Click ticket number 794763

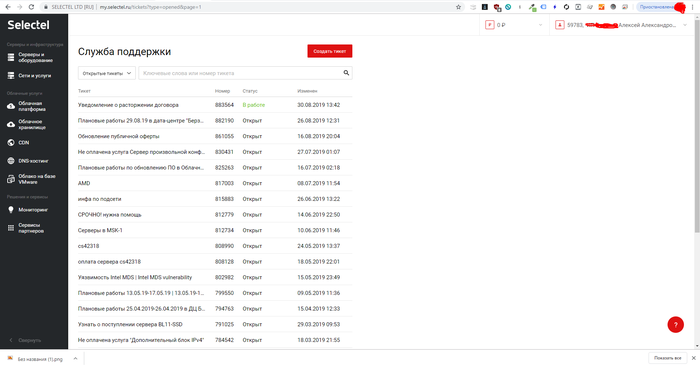[224, 309]
